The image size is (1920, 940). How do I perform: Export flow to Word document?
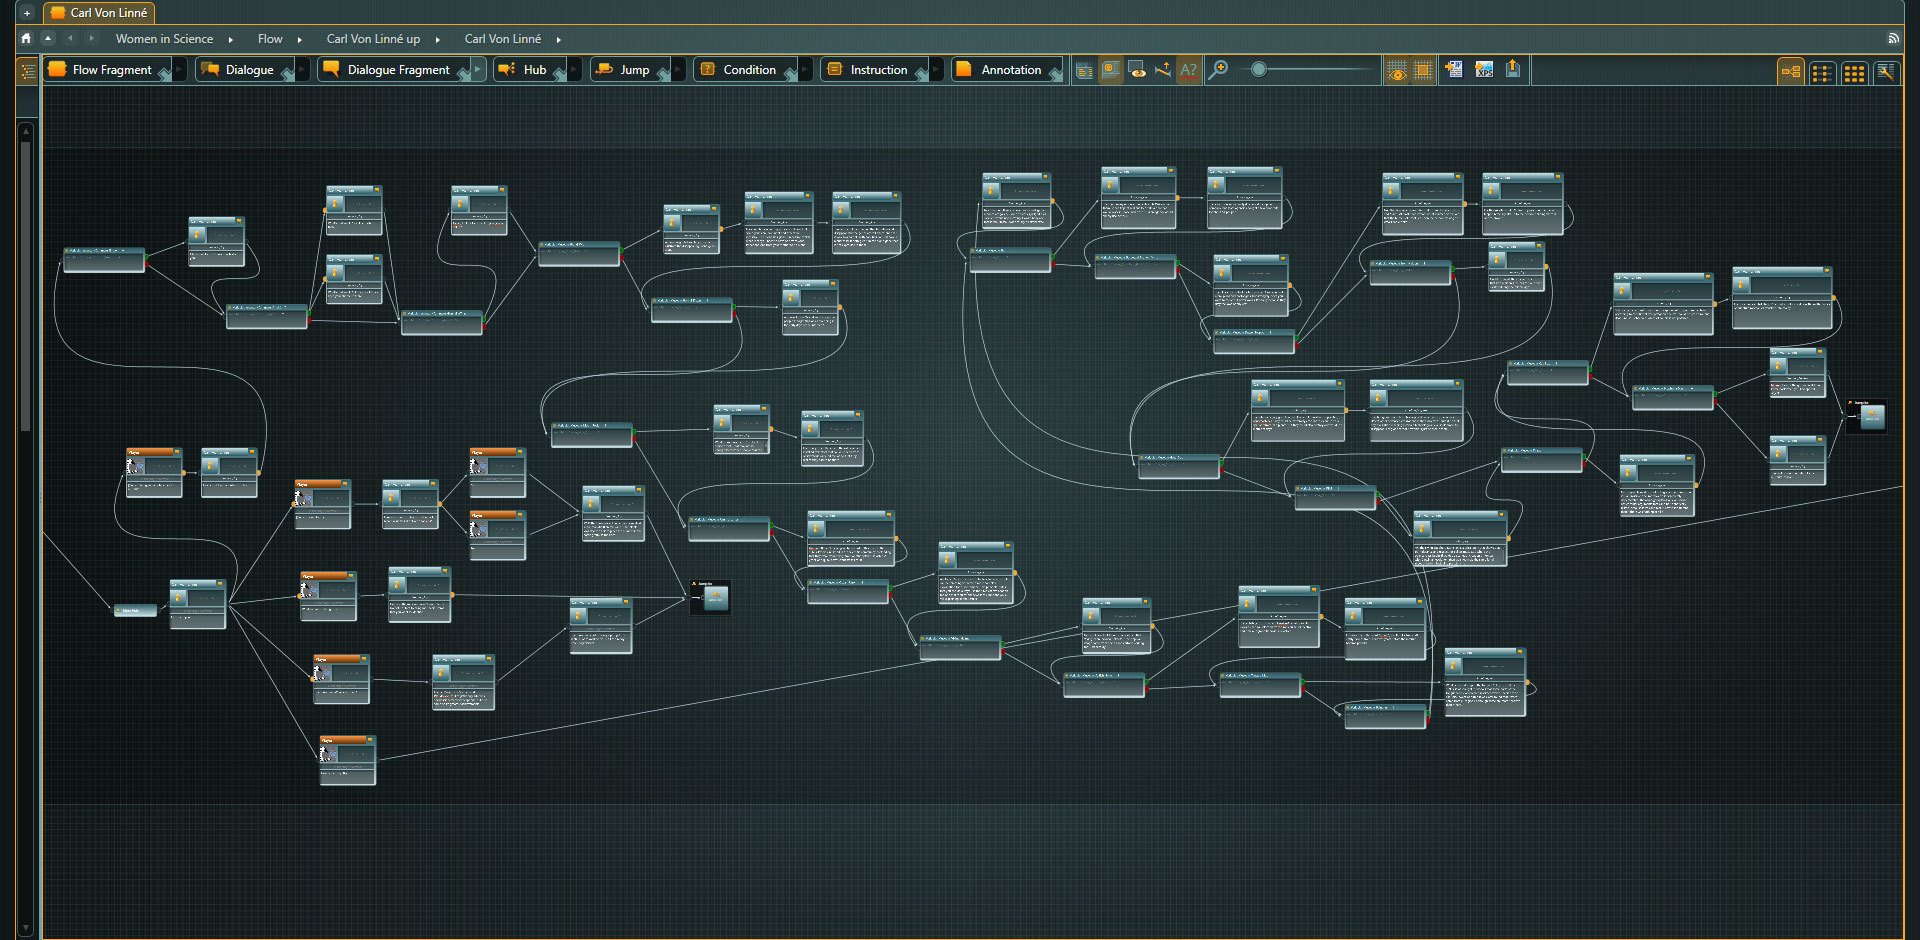pyautogui.click(x=1454, y=70)
